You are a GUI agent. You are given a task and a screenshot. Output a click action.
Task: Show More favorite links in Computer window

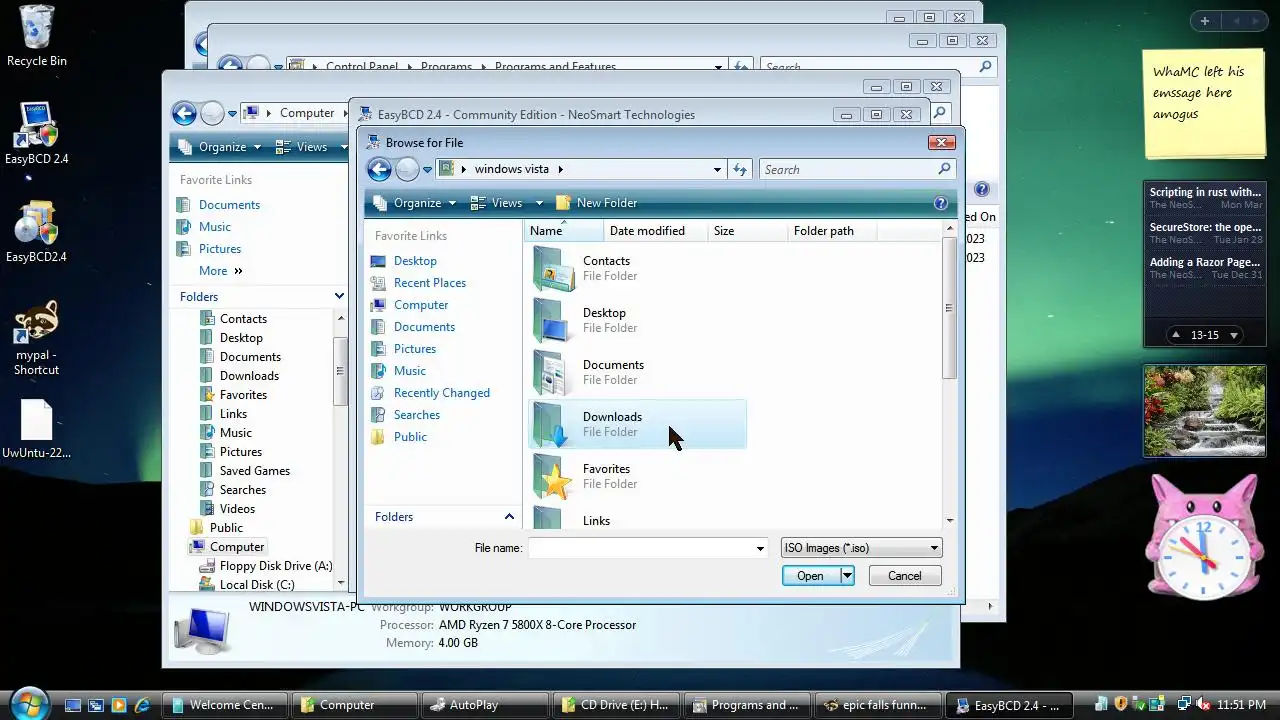(x=221, y=271)
